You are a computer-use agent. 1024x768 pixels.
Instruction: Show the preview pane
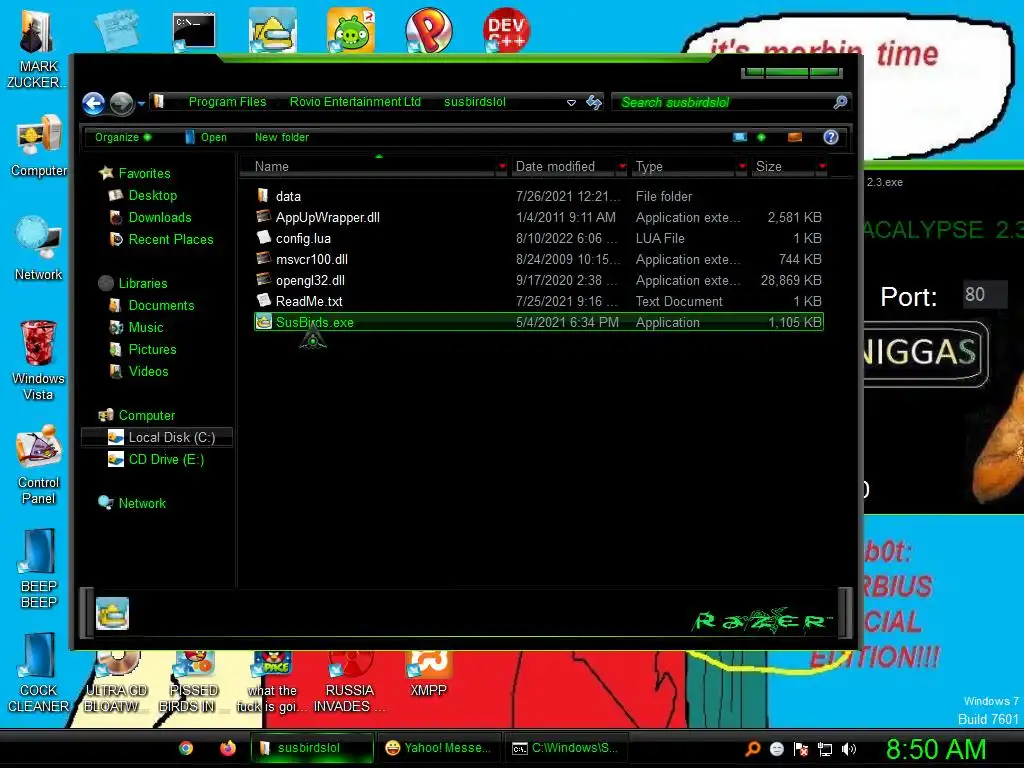tap(795, 137)
